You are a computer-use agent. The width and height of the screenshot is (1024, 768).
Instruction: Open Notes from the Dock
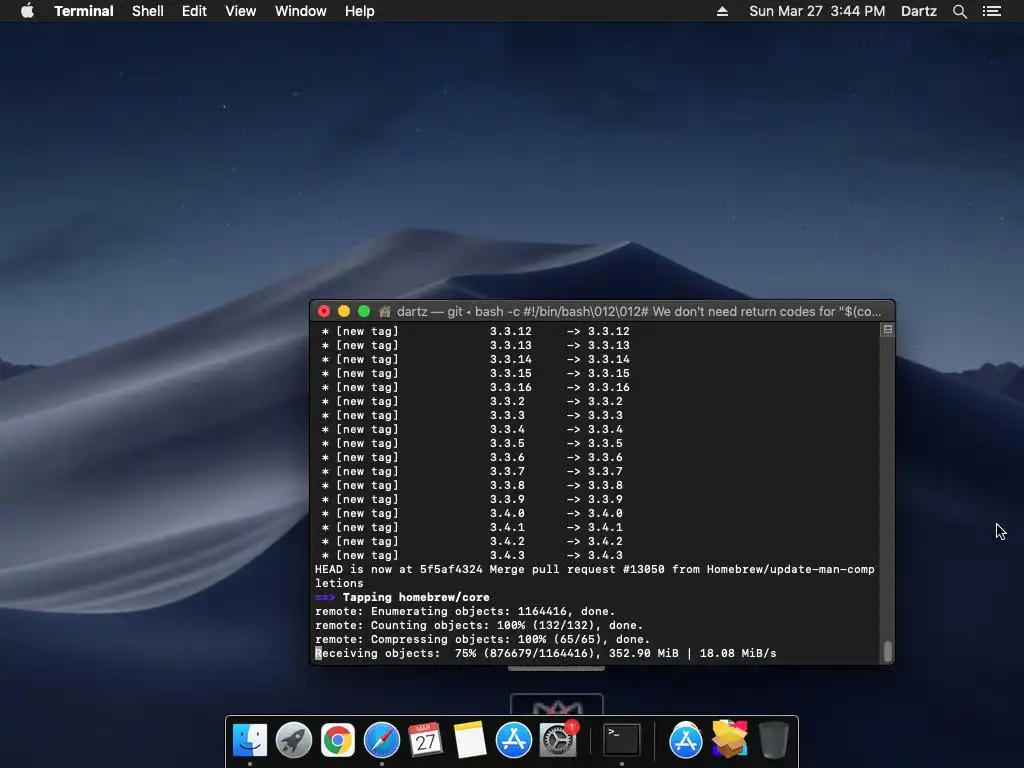point(470,741)
